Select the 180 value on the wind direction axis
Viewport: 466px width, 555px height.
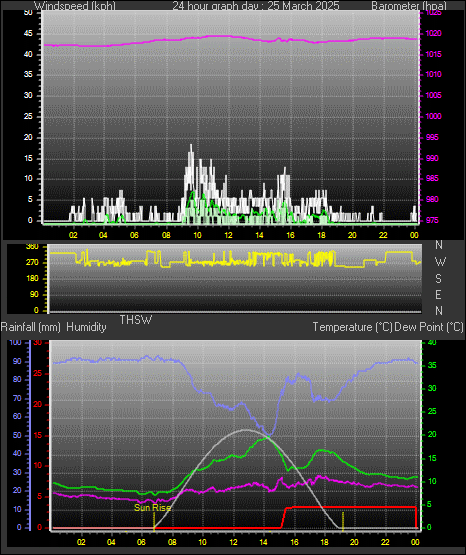click(x=33, y=279)
